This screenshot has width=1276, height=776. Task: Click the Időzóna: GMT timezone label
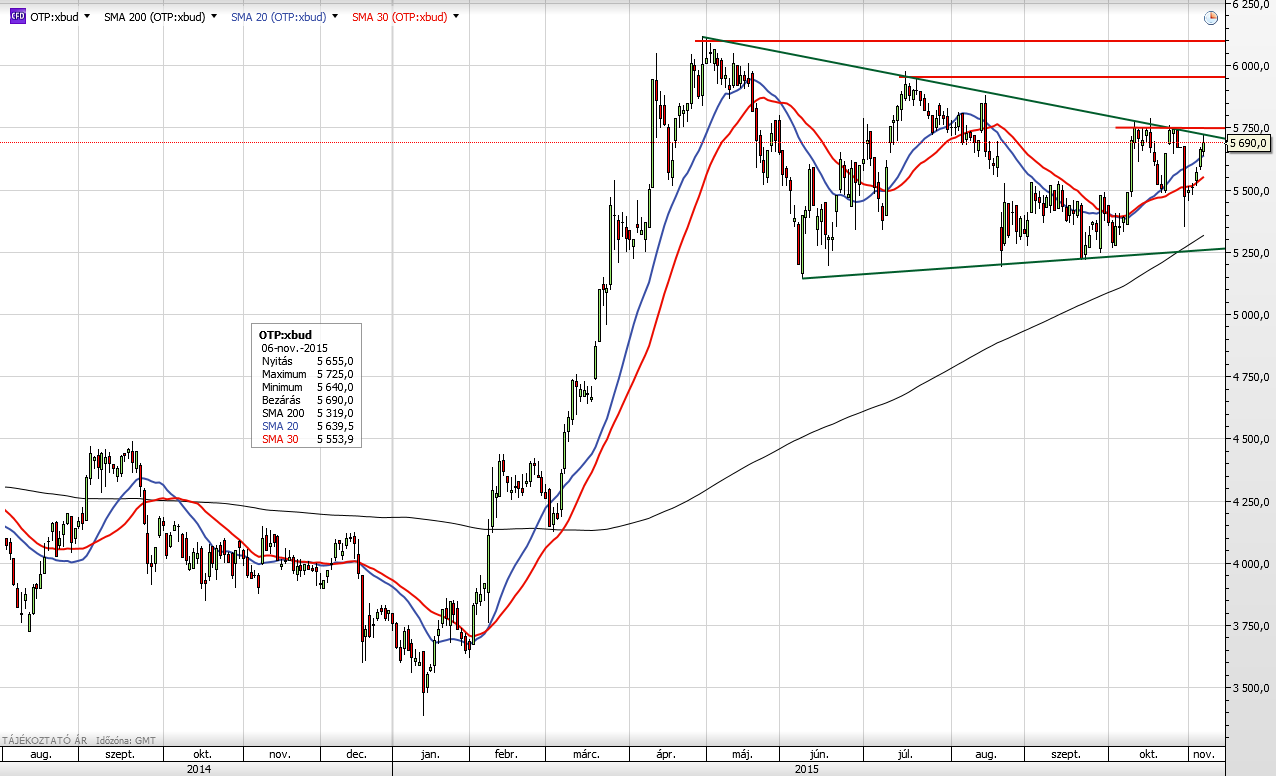pyautogui.click(x=127, y=740)
